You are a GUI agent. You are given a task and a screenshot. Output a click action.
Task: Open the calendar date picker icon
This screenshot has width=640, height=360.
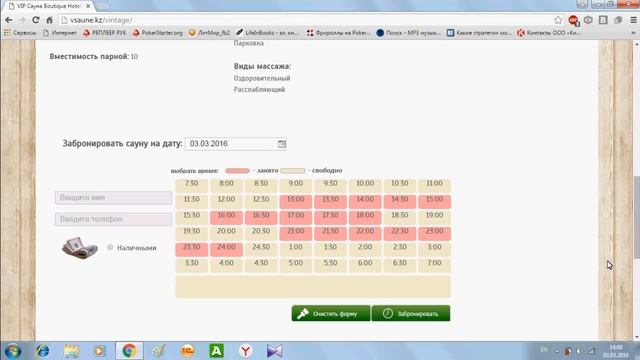[x=282, y=144]
